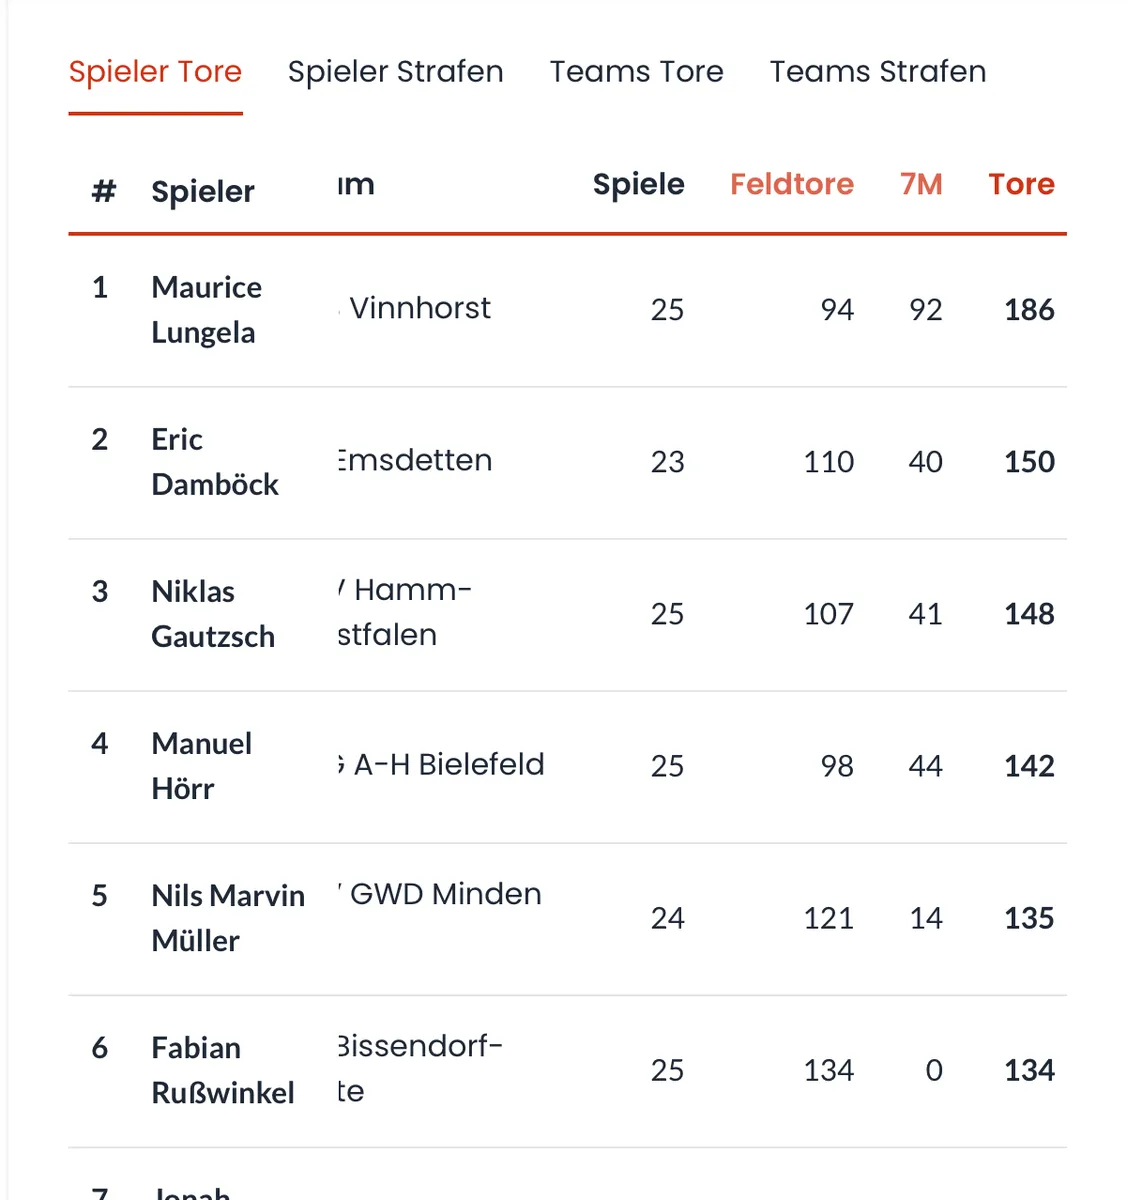Sort table by Spiele column header

click(638, 184)
